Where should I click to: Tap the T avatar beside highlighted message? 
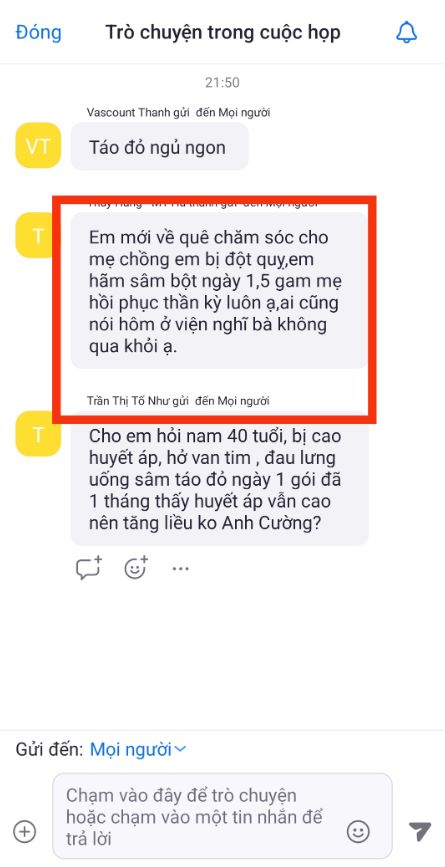pyautogui.click(x=38, y=236)
